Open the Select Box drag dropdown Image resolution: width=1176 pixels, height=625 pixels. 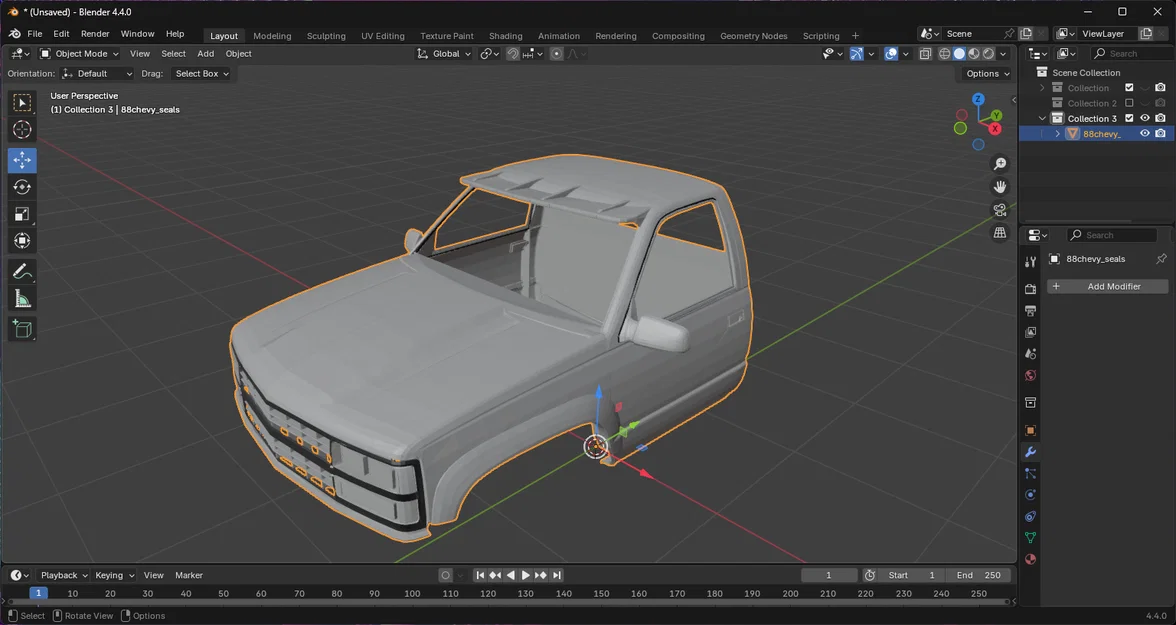pyautogui.click(x=202, y=74)
